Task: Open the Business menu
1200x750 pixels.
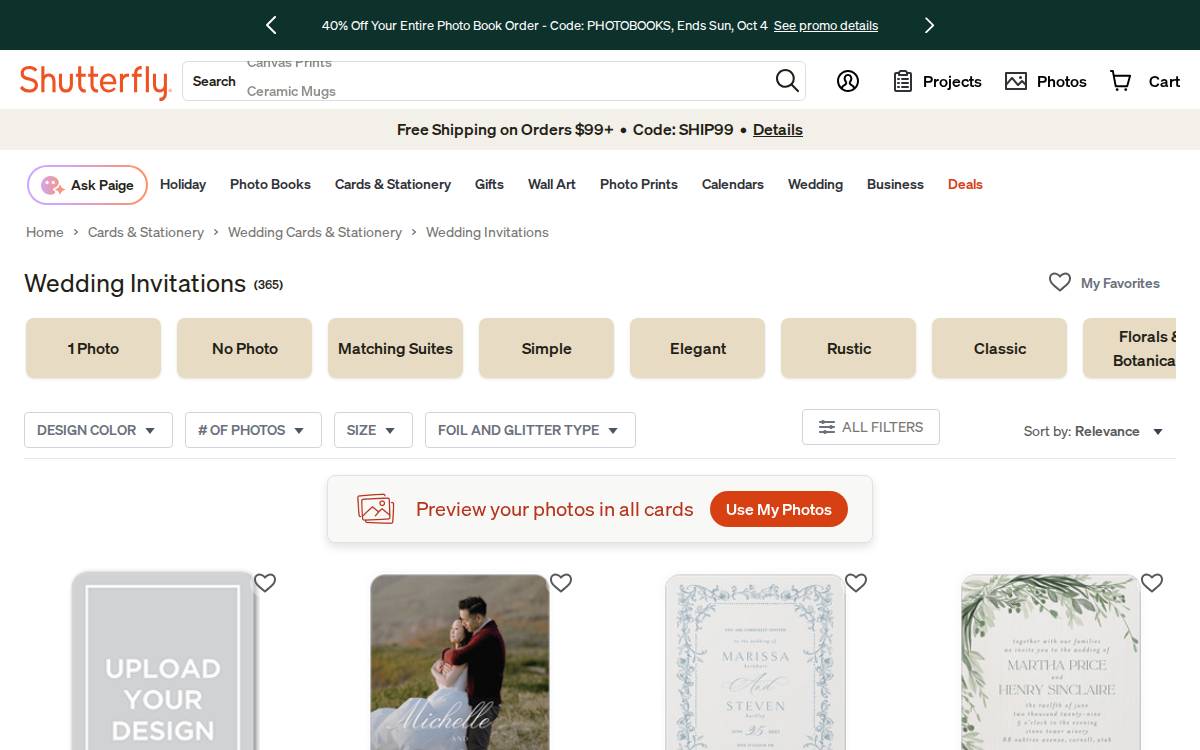Action: click(x=895, y=184)
